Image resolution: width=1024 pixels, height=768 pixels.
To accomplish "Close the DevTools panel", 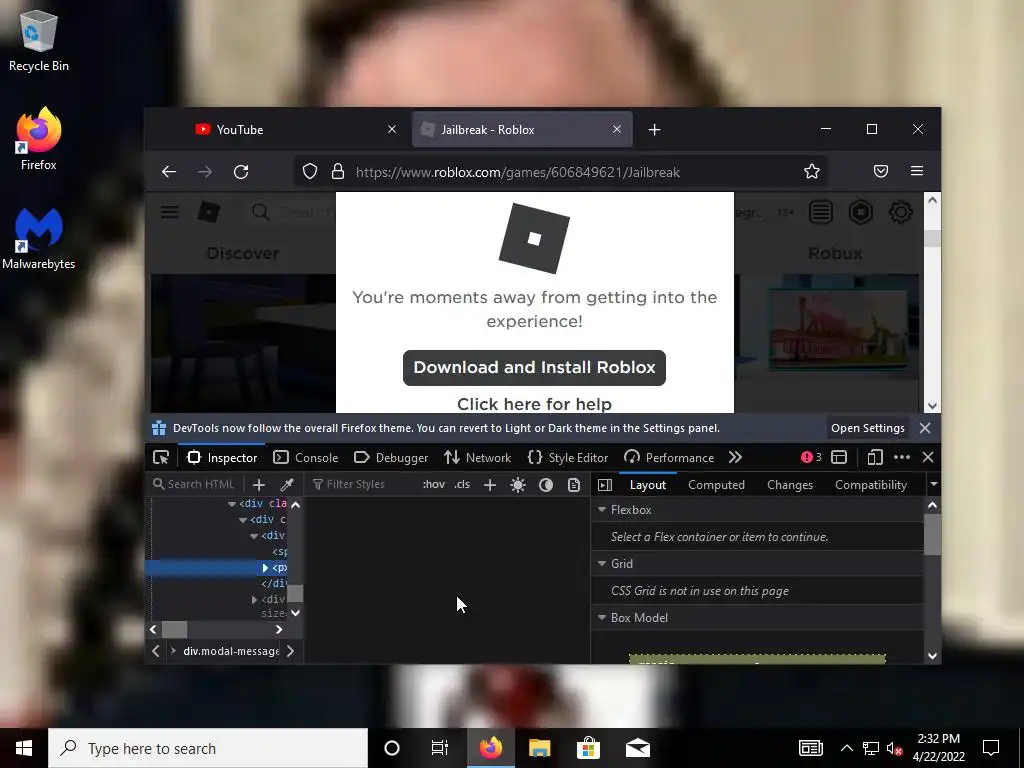I will pyautogui.click(x=928, y=457).
